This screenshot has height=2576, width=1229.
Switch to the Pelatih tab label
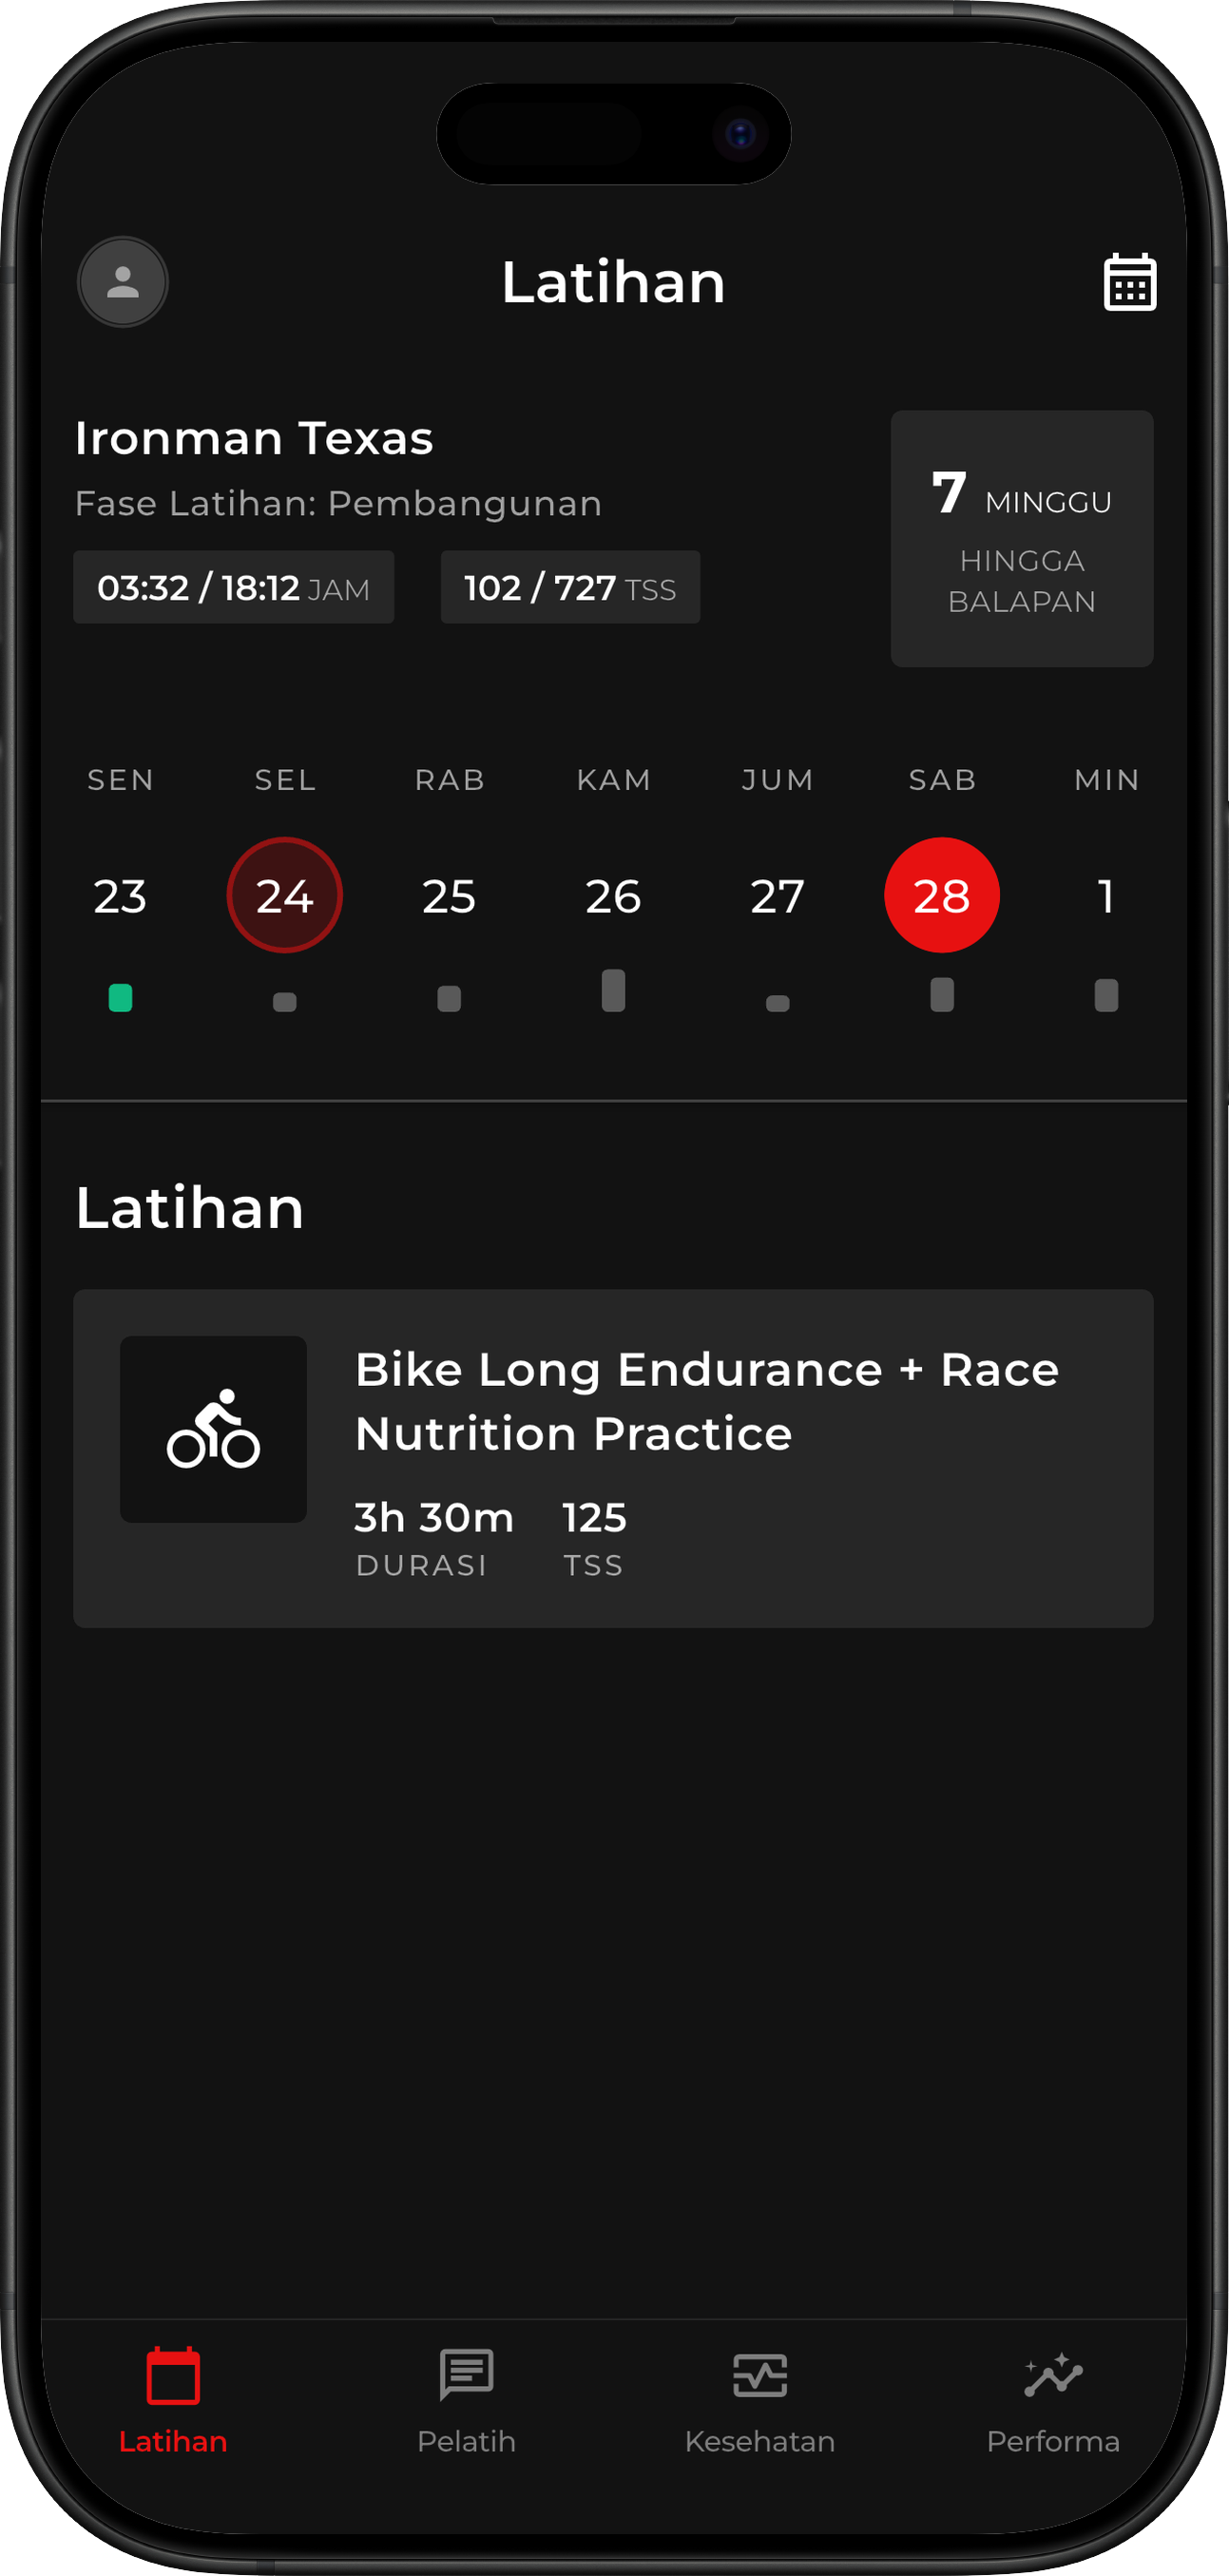(466, 2441)
